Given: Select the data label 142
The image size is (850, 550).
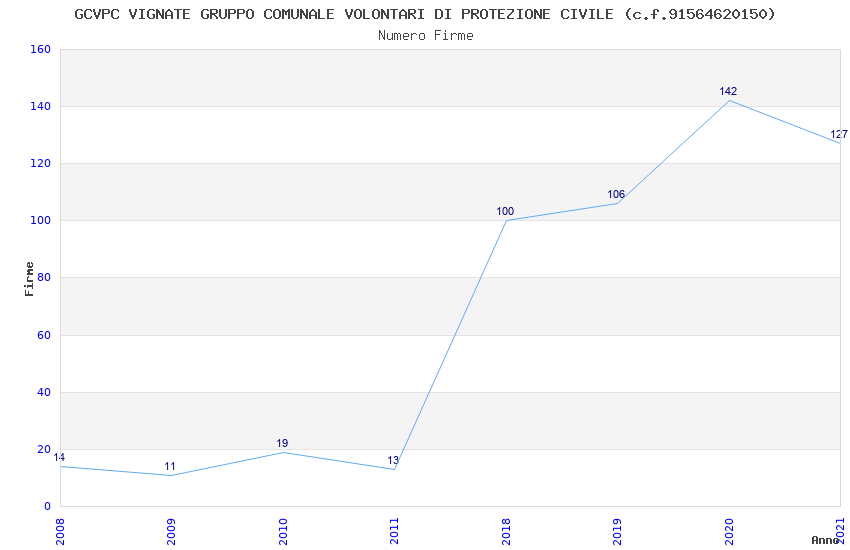Looking at the screenshot, I should pyautogui.click(x=728, y=92).
